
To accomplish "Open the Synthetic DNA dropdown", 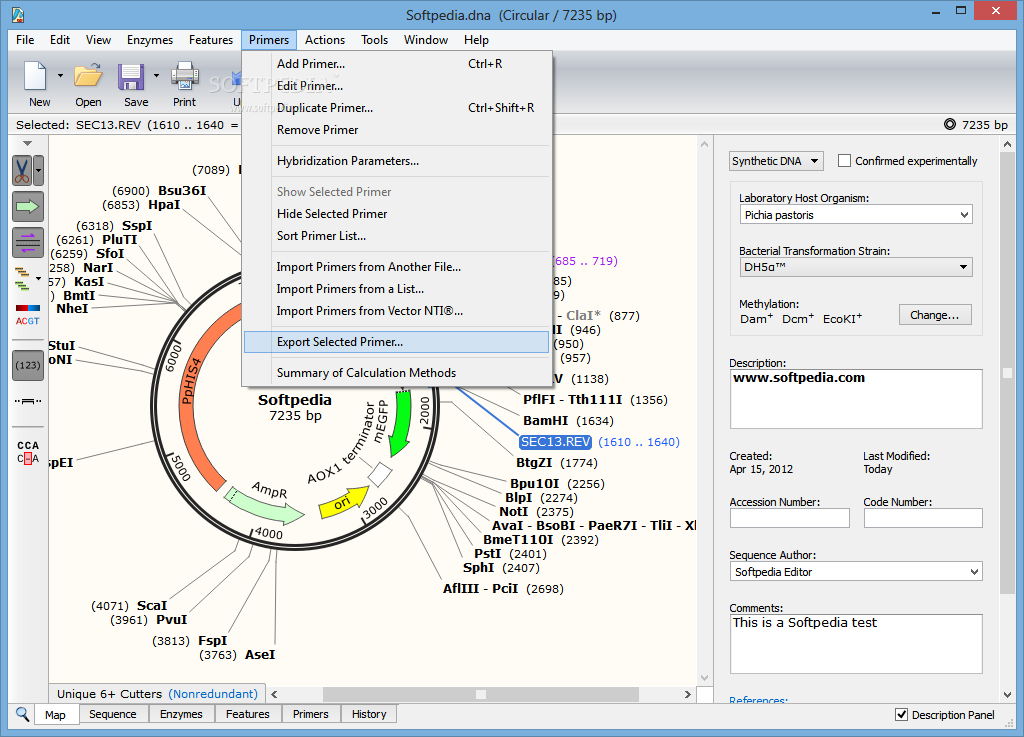I will 776,161.
